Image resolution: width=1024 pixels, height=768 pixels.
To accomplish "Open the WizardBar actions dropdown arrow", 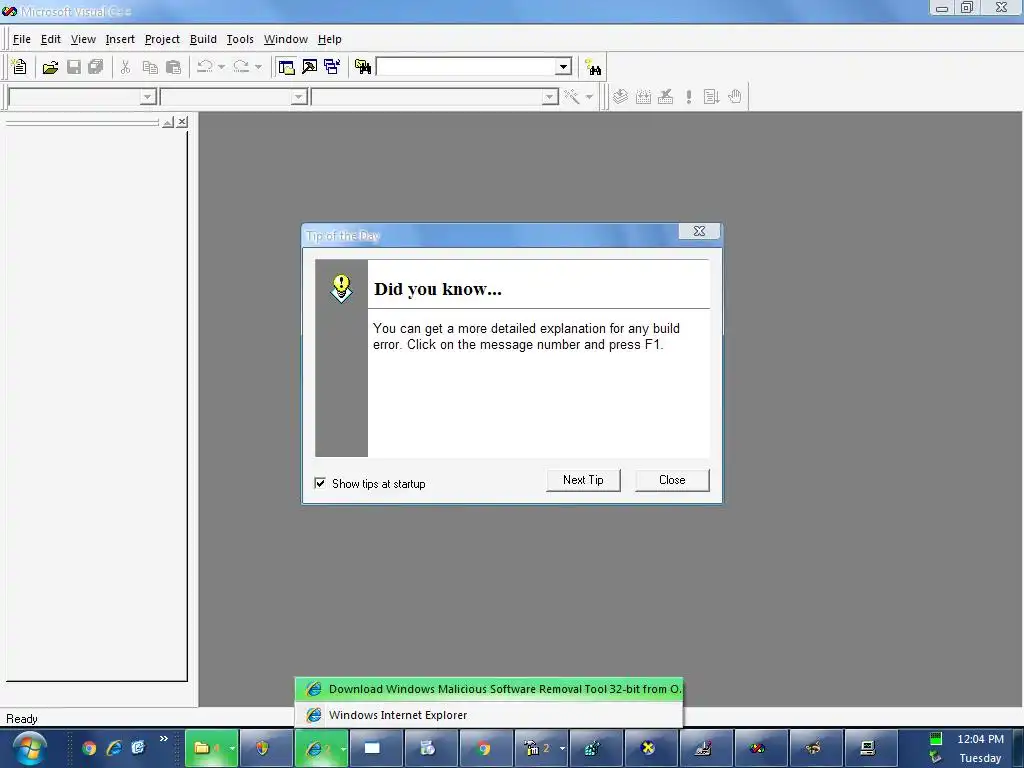I will (x=589, y=97).
